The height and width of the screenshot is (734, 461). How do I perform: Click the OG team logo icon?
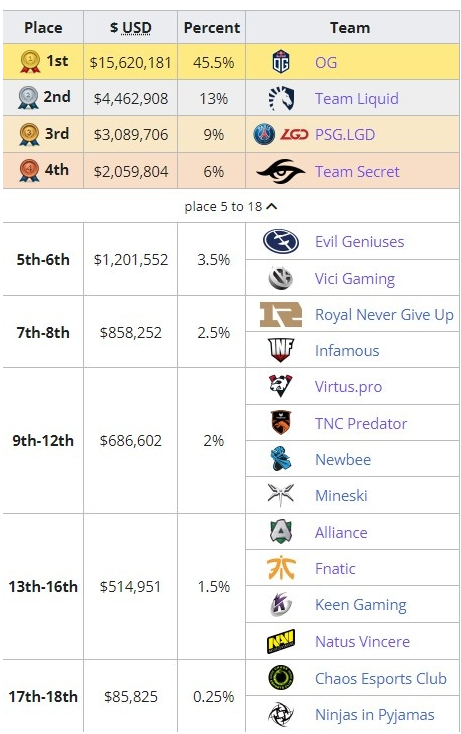(281, 62)
